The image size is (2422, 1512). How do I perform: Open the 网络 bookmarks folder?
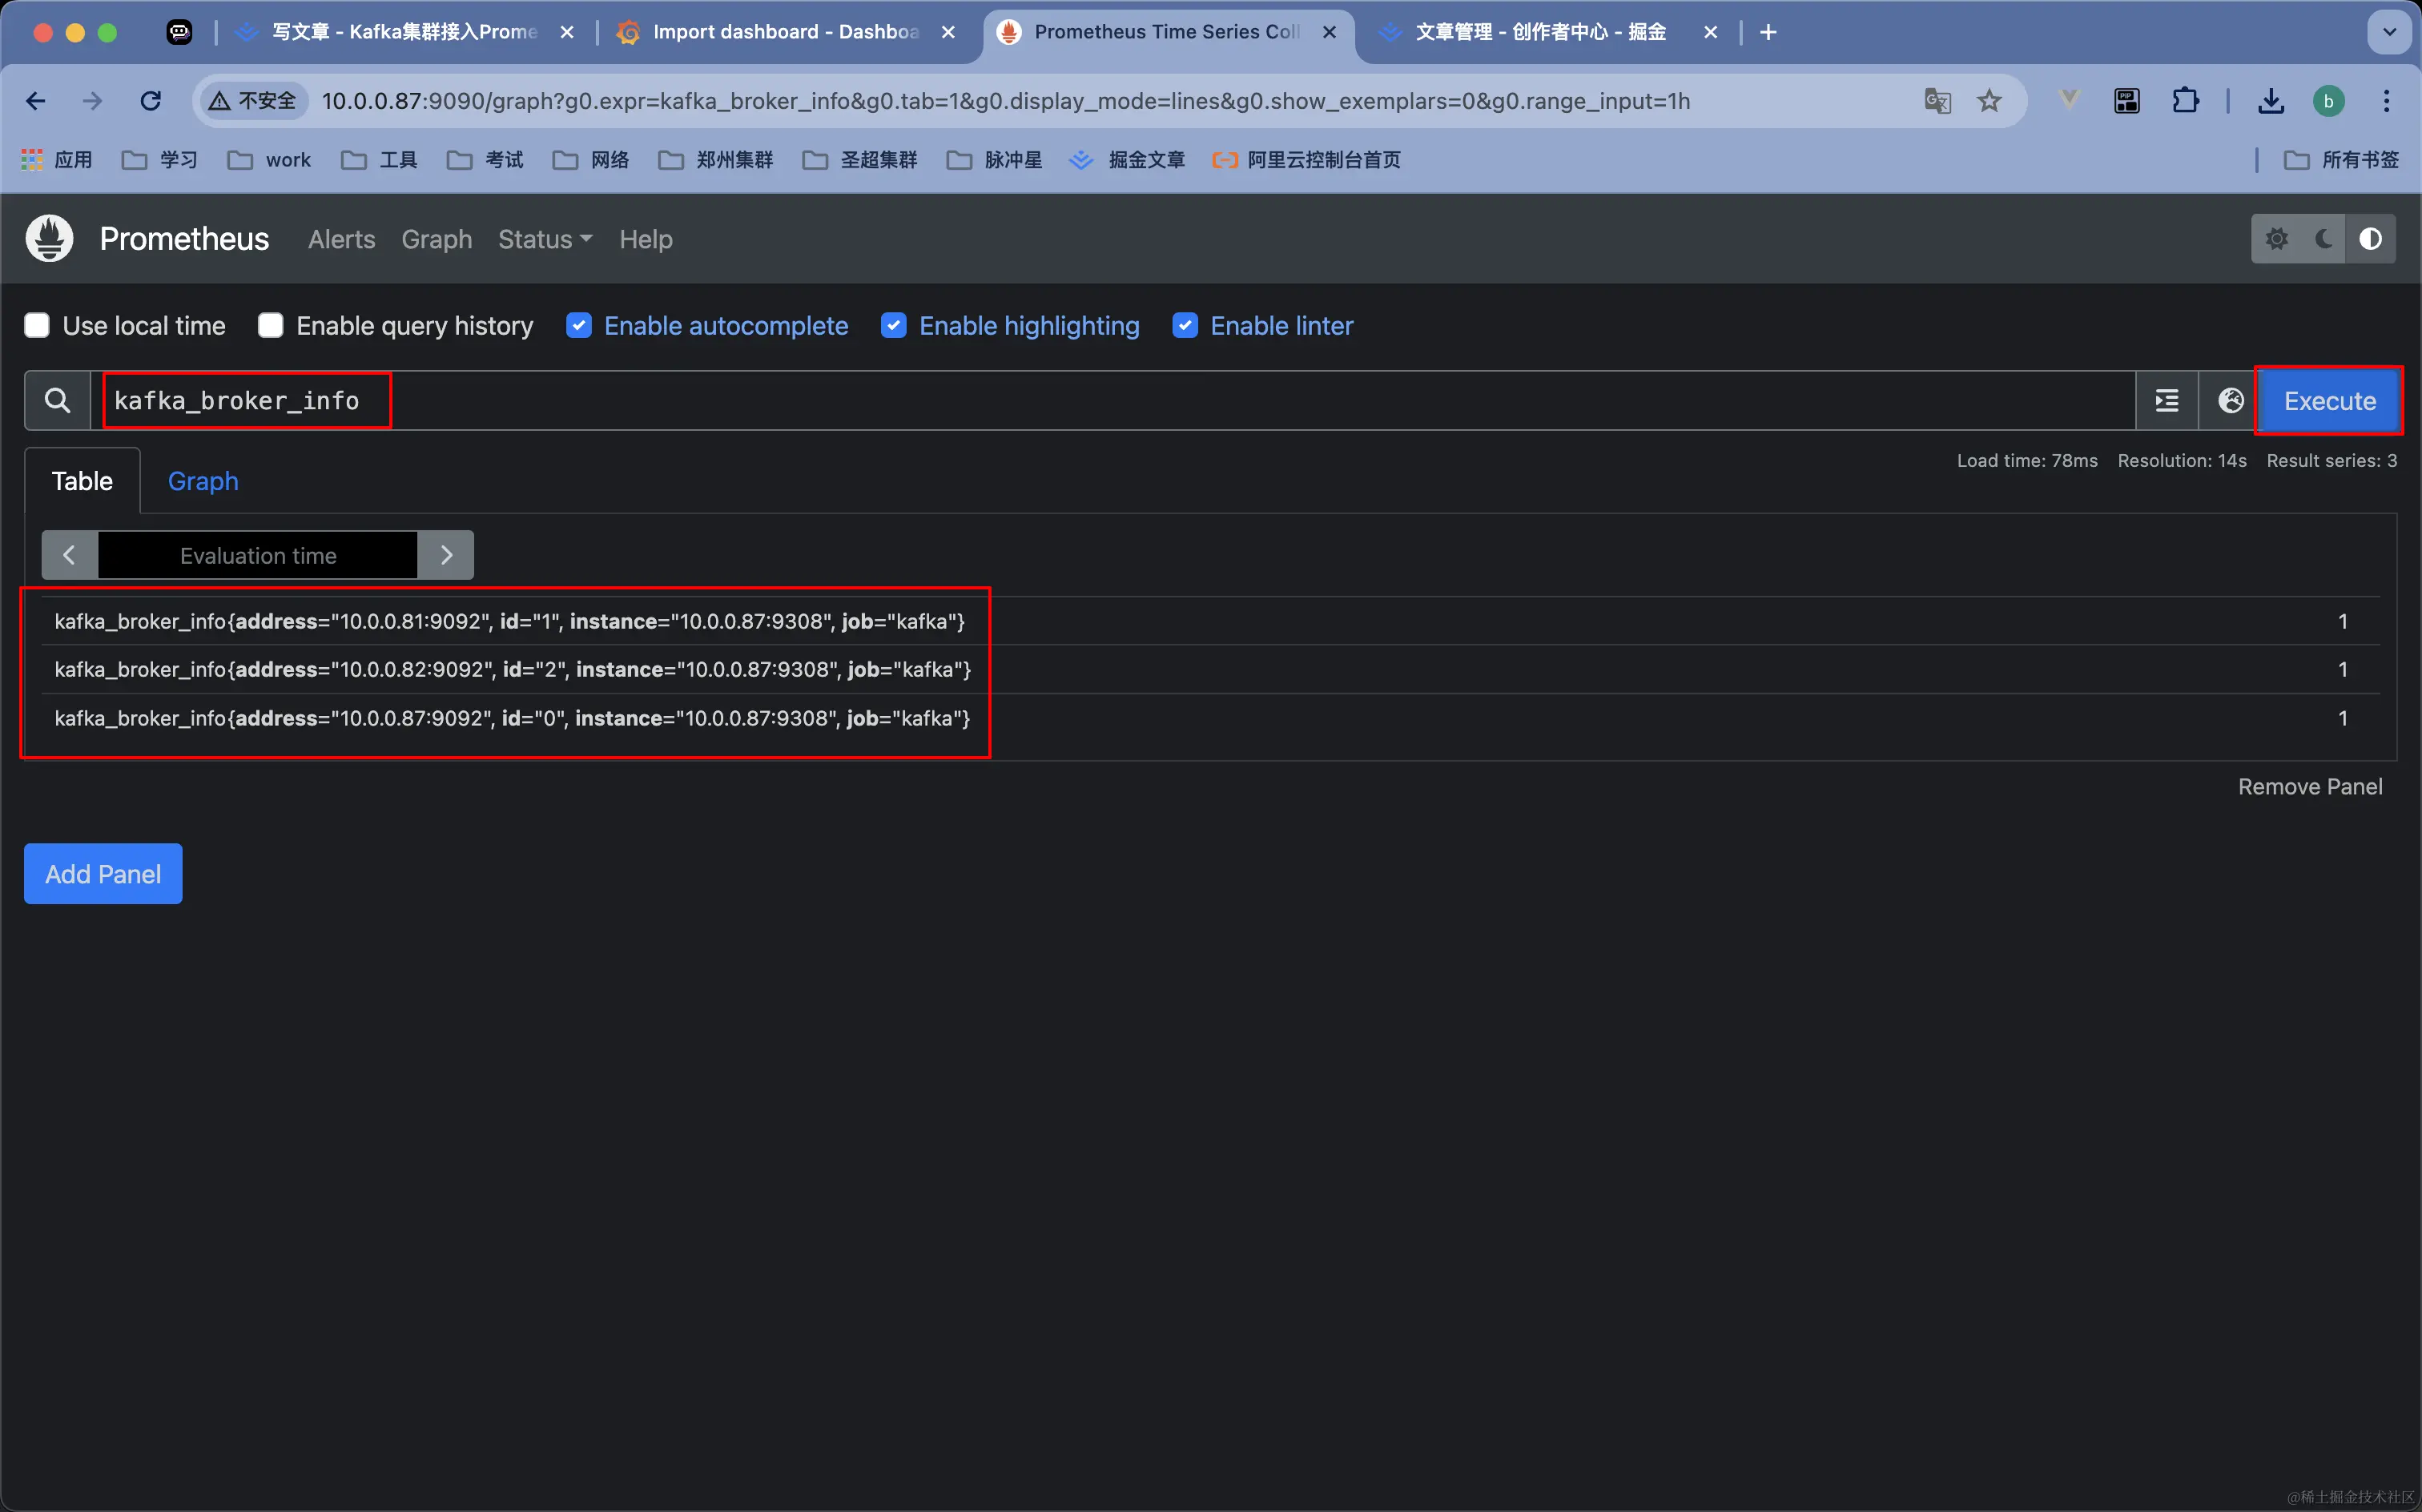(x=591, y=160)
